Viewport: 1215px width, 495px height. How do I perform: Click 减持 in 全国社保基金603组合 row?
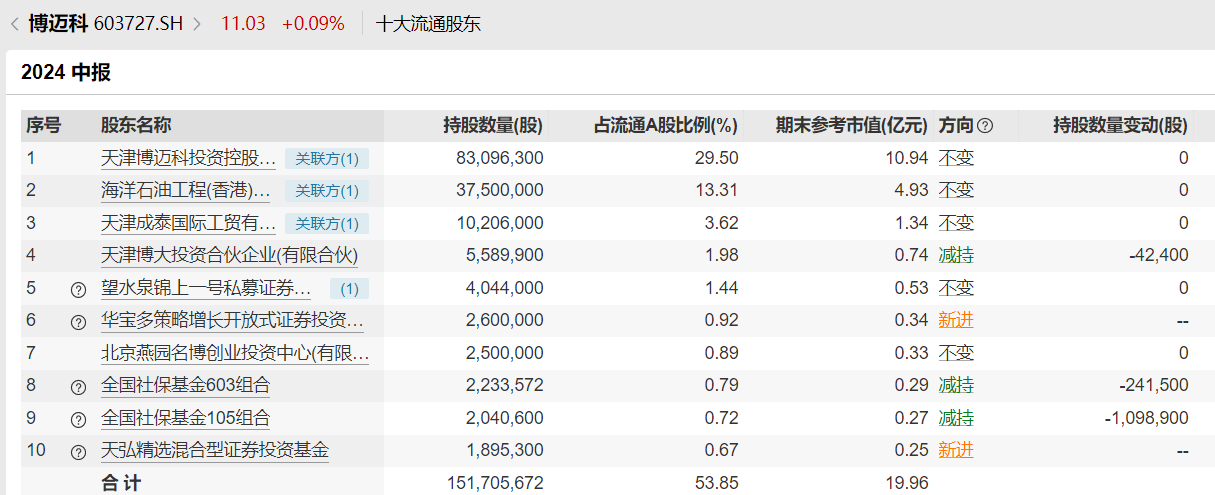[x=956, y=386]
